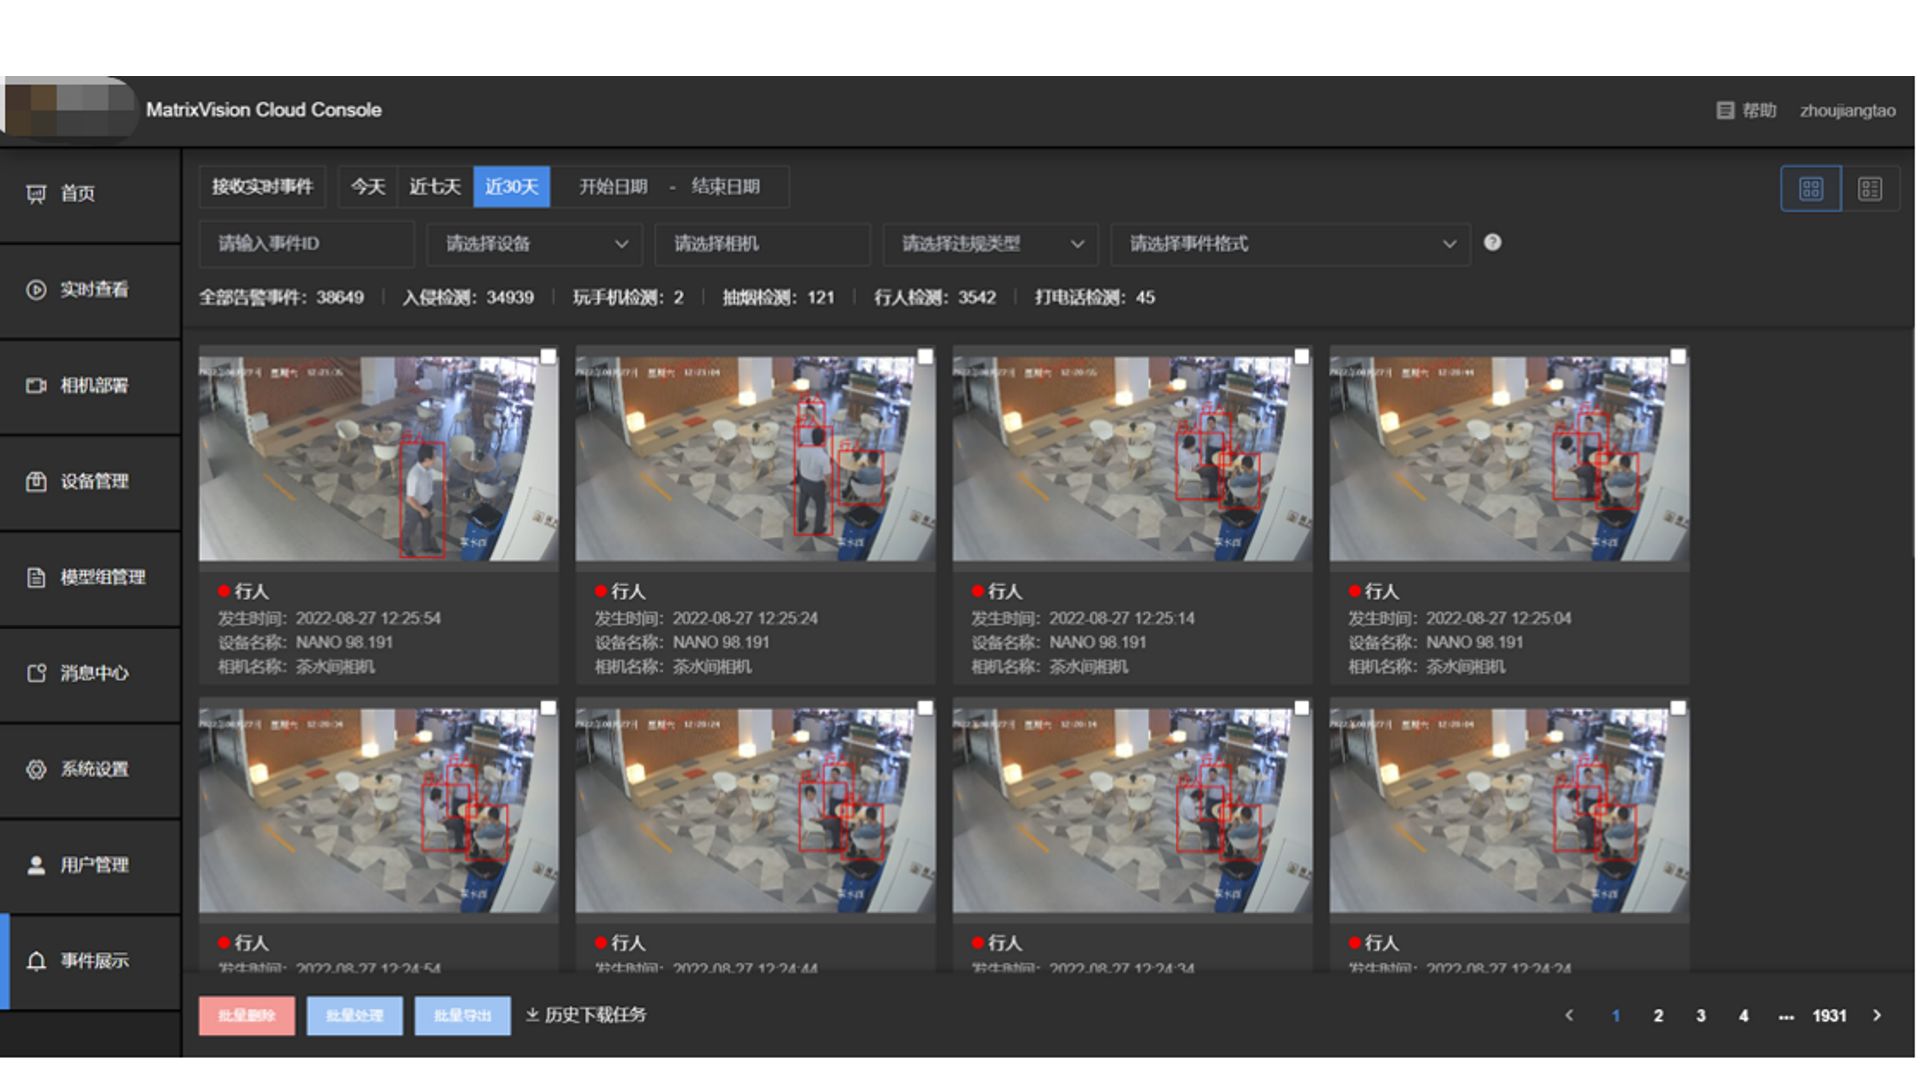The image size is (1920, 1080).
Task: Open 模型组管理 model group icon
Action: (36, 578)
